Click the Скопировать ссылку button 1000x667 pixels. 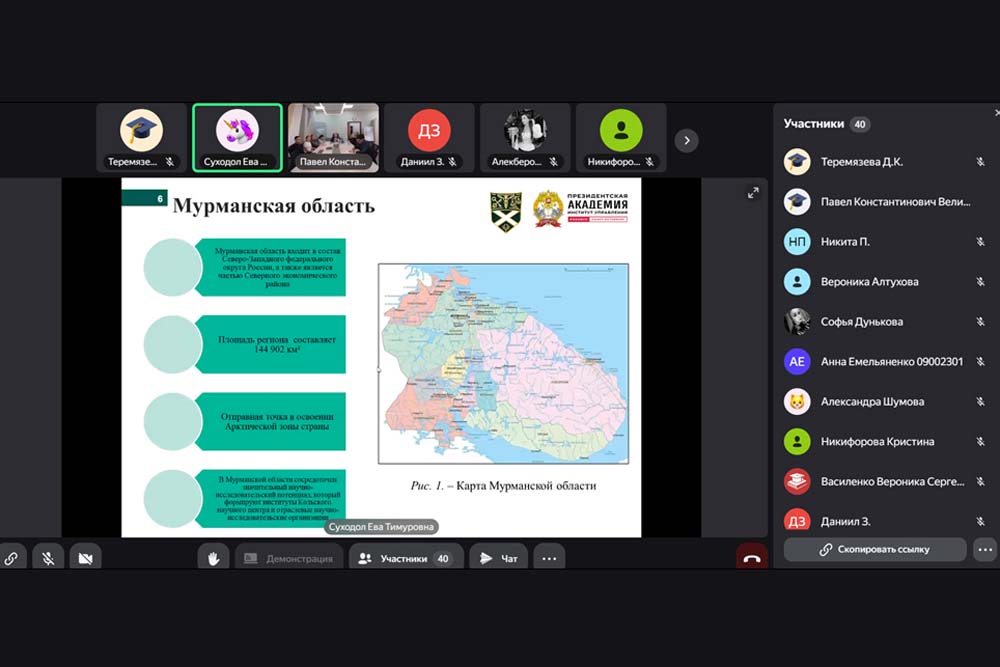874,549
